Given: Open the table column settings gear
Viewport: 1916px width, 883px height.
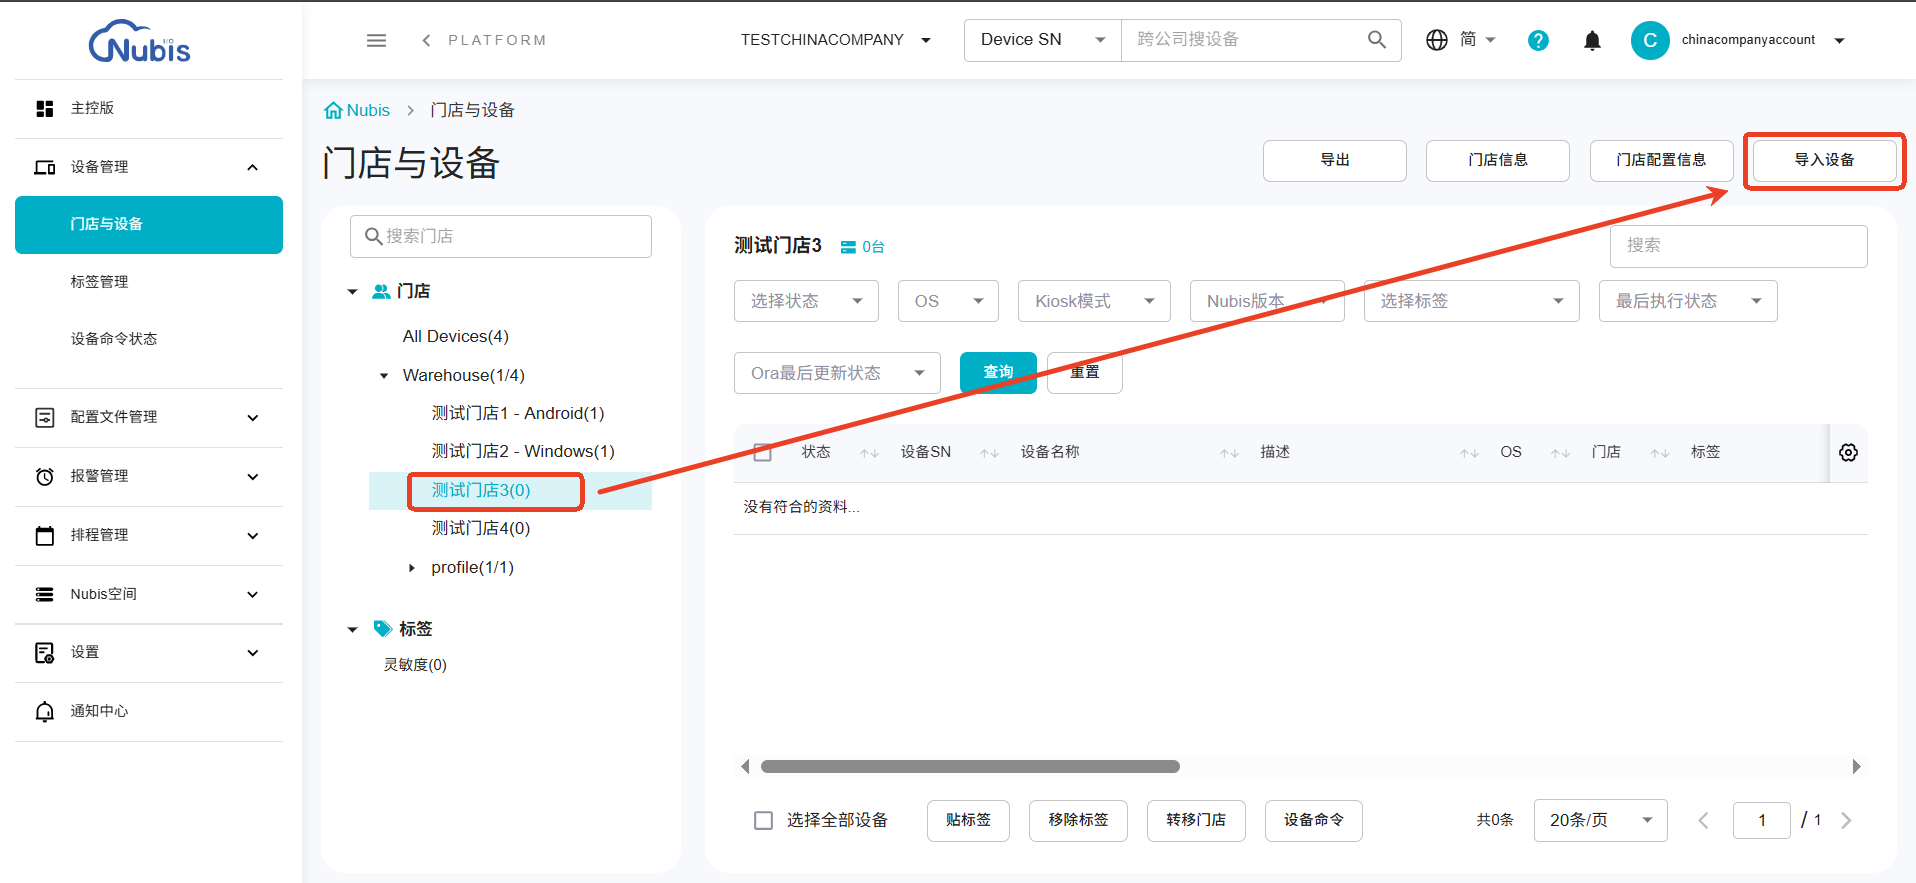Looking at the screenshot, I should pos(1848,452).
